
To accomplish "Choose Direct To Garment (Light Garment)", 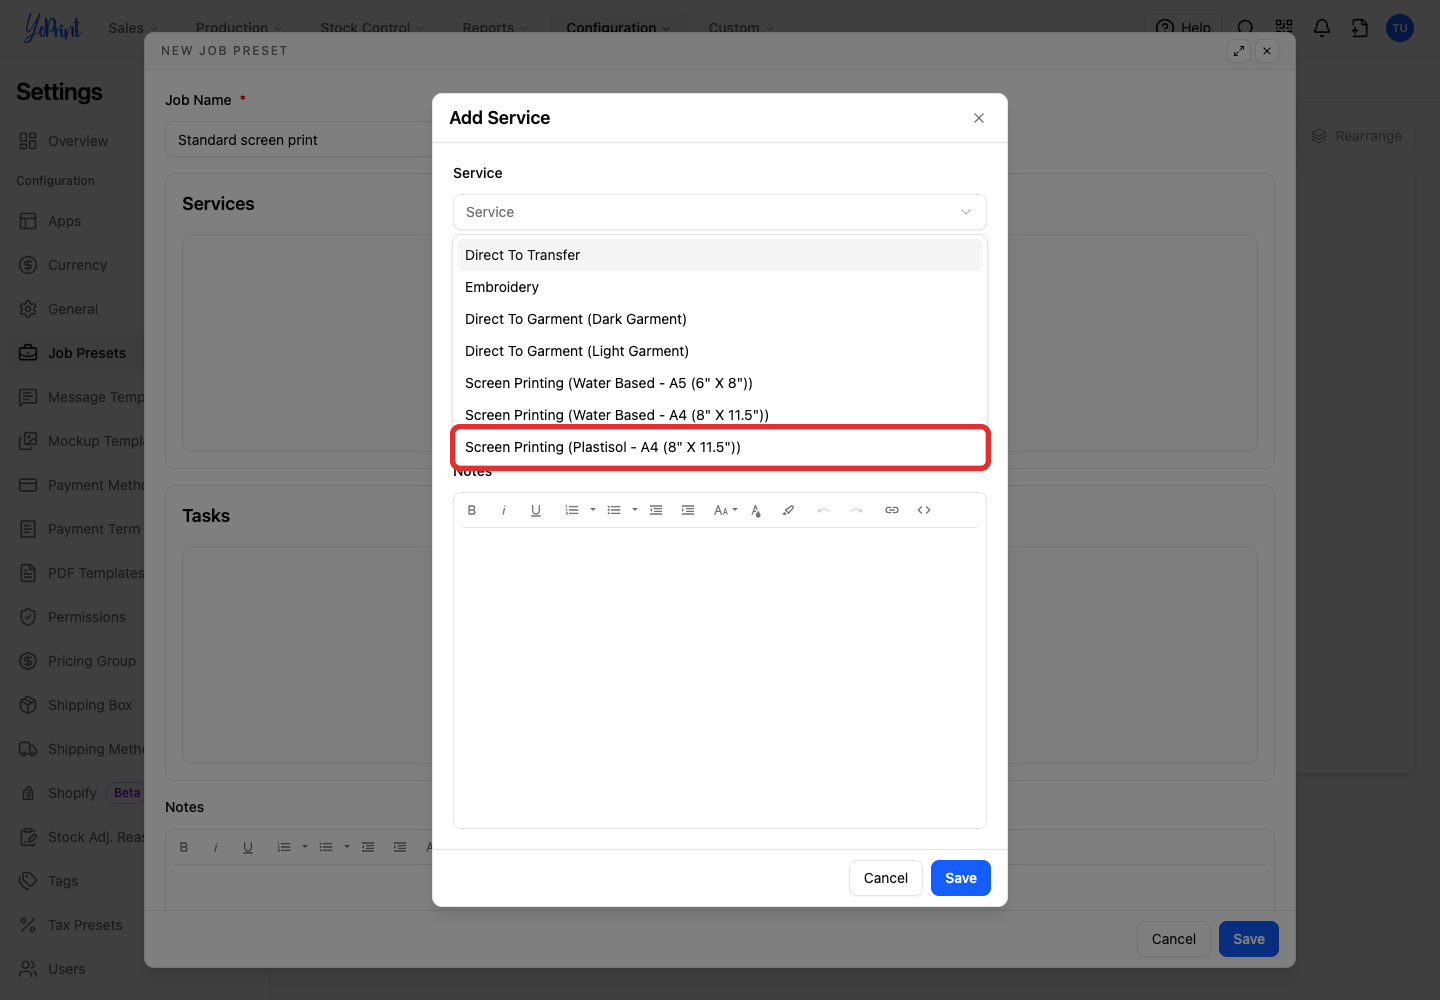I will click(720, 351).
